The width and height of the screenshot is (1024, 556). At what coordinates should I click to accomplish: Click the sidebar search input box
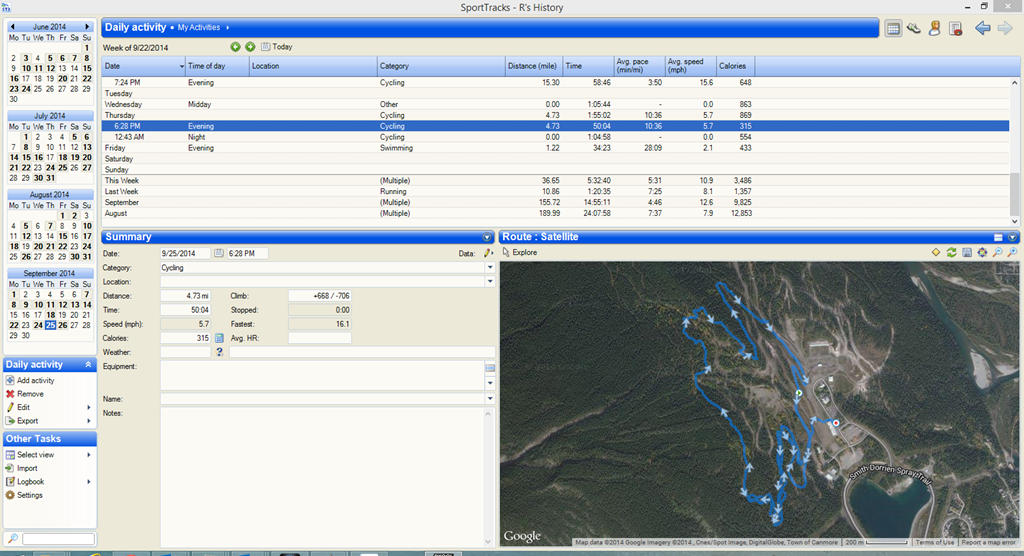(x=58, y=539)
